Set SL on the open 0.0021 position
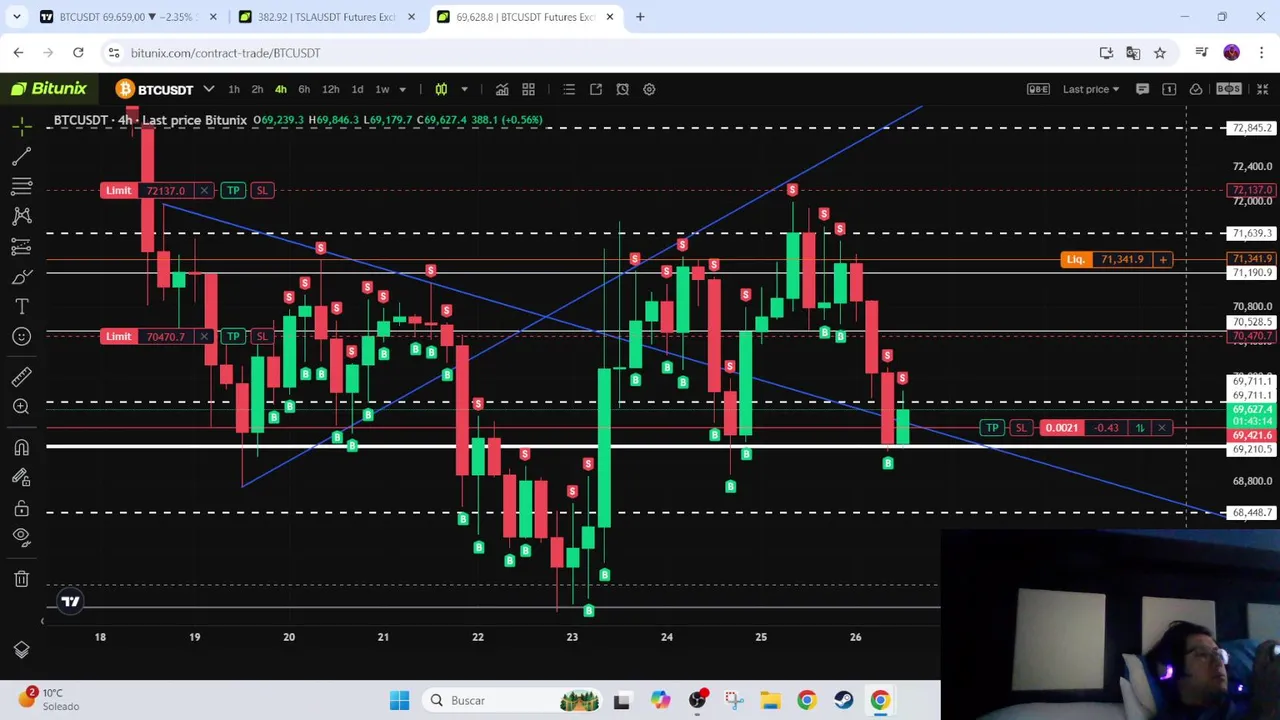This screenshot has height=720, width=1280. tap(1020, 428)
